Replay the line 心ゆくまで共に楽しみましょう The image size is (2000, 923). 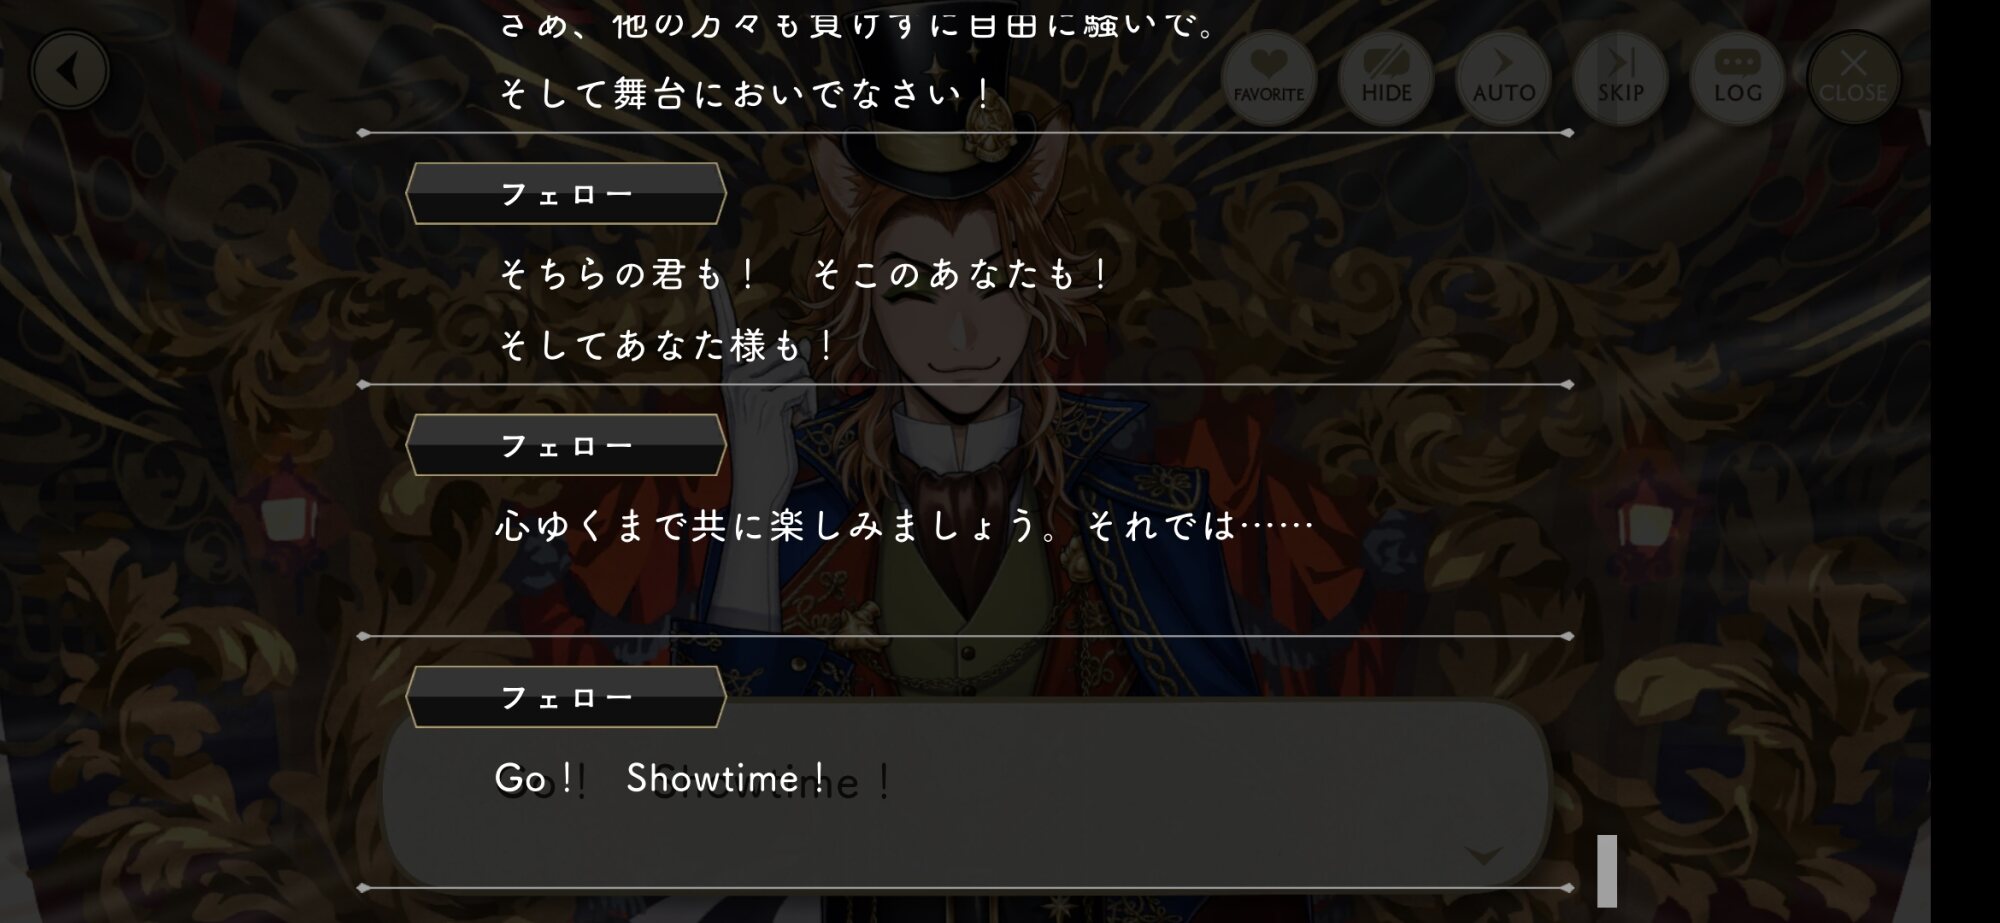point(905,525)
